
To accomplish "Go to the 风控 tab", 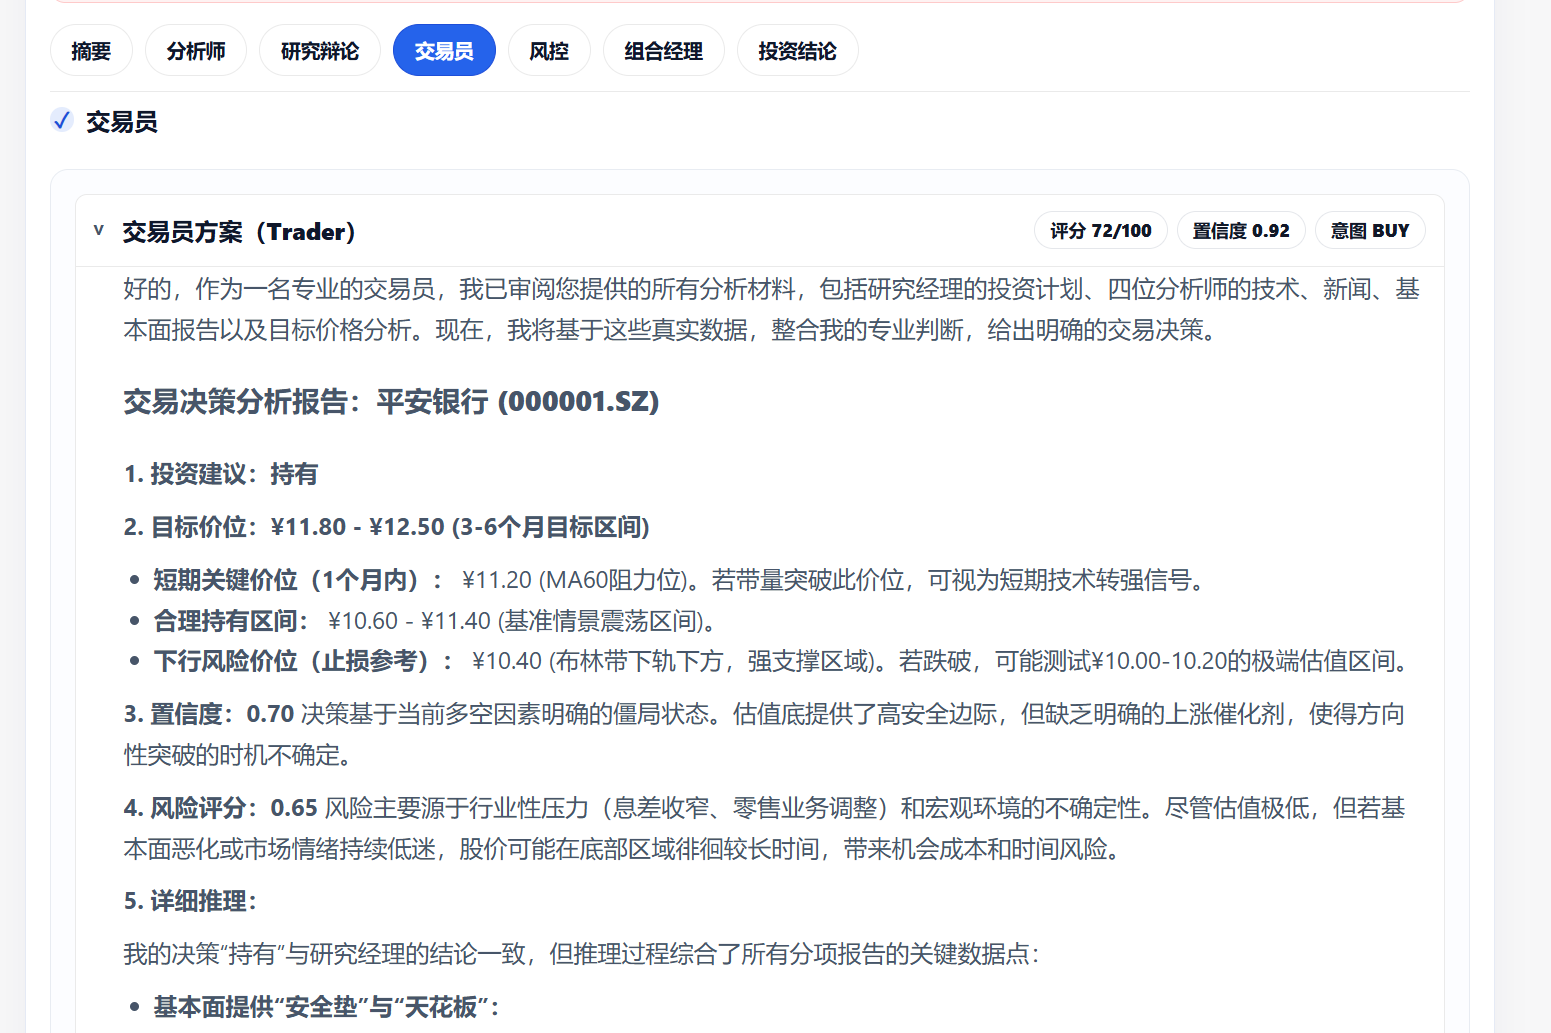I will click(549, 50).
